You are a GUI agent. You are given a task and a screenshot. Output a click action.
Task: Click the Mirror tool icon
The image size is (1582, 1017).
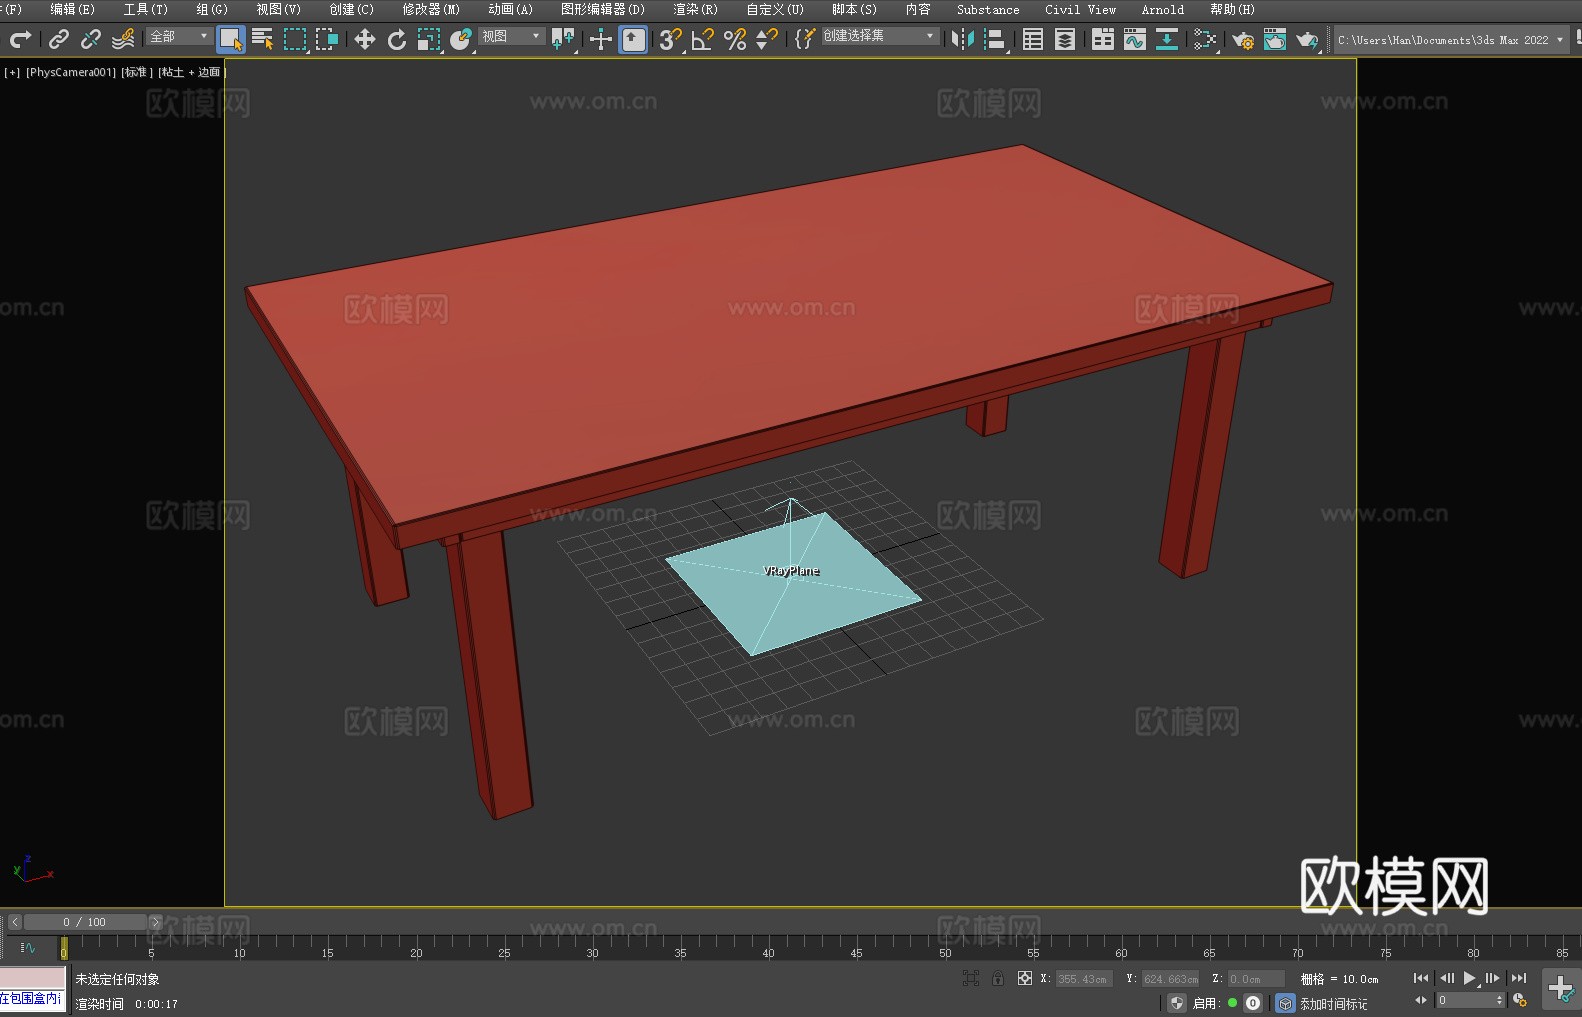963,39
